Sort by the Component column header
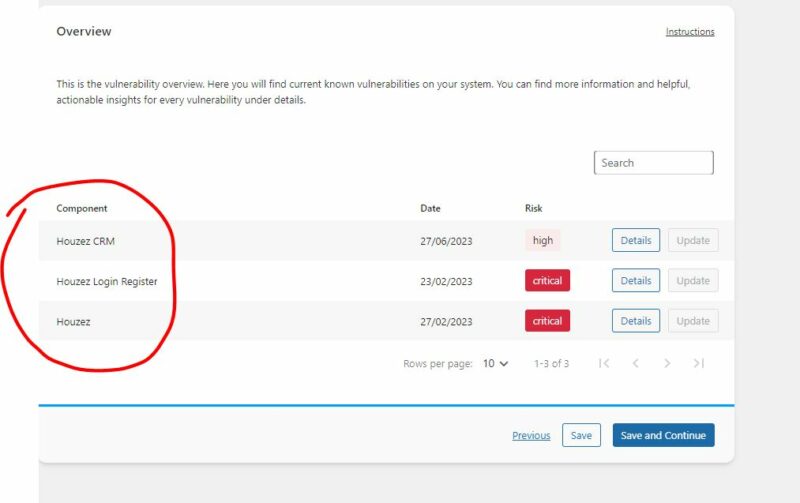800x503 pixels. (x=82, y=208)
